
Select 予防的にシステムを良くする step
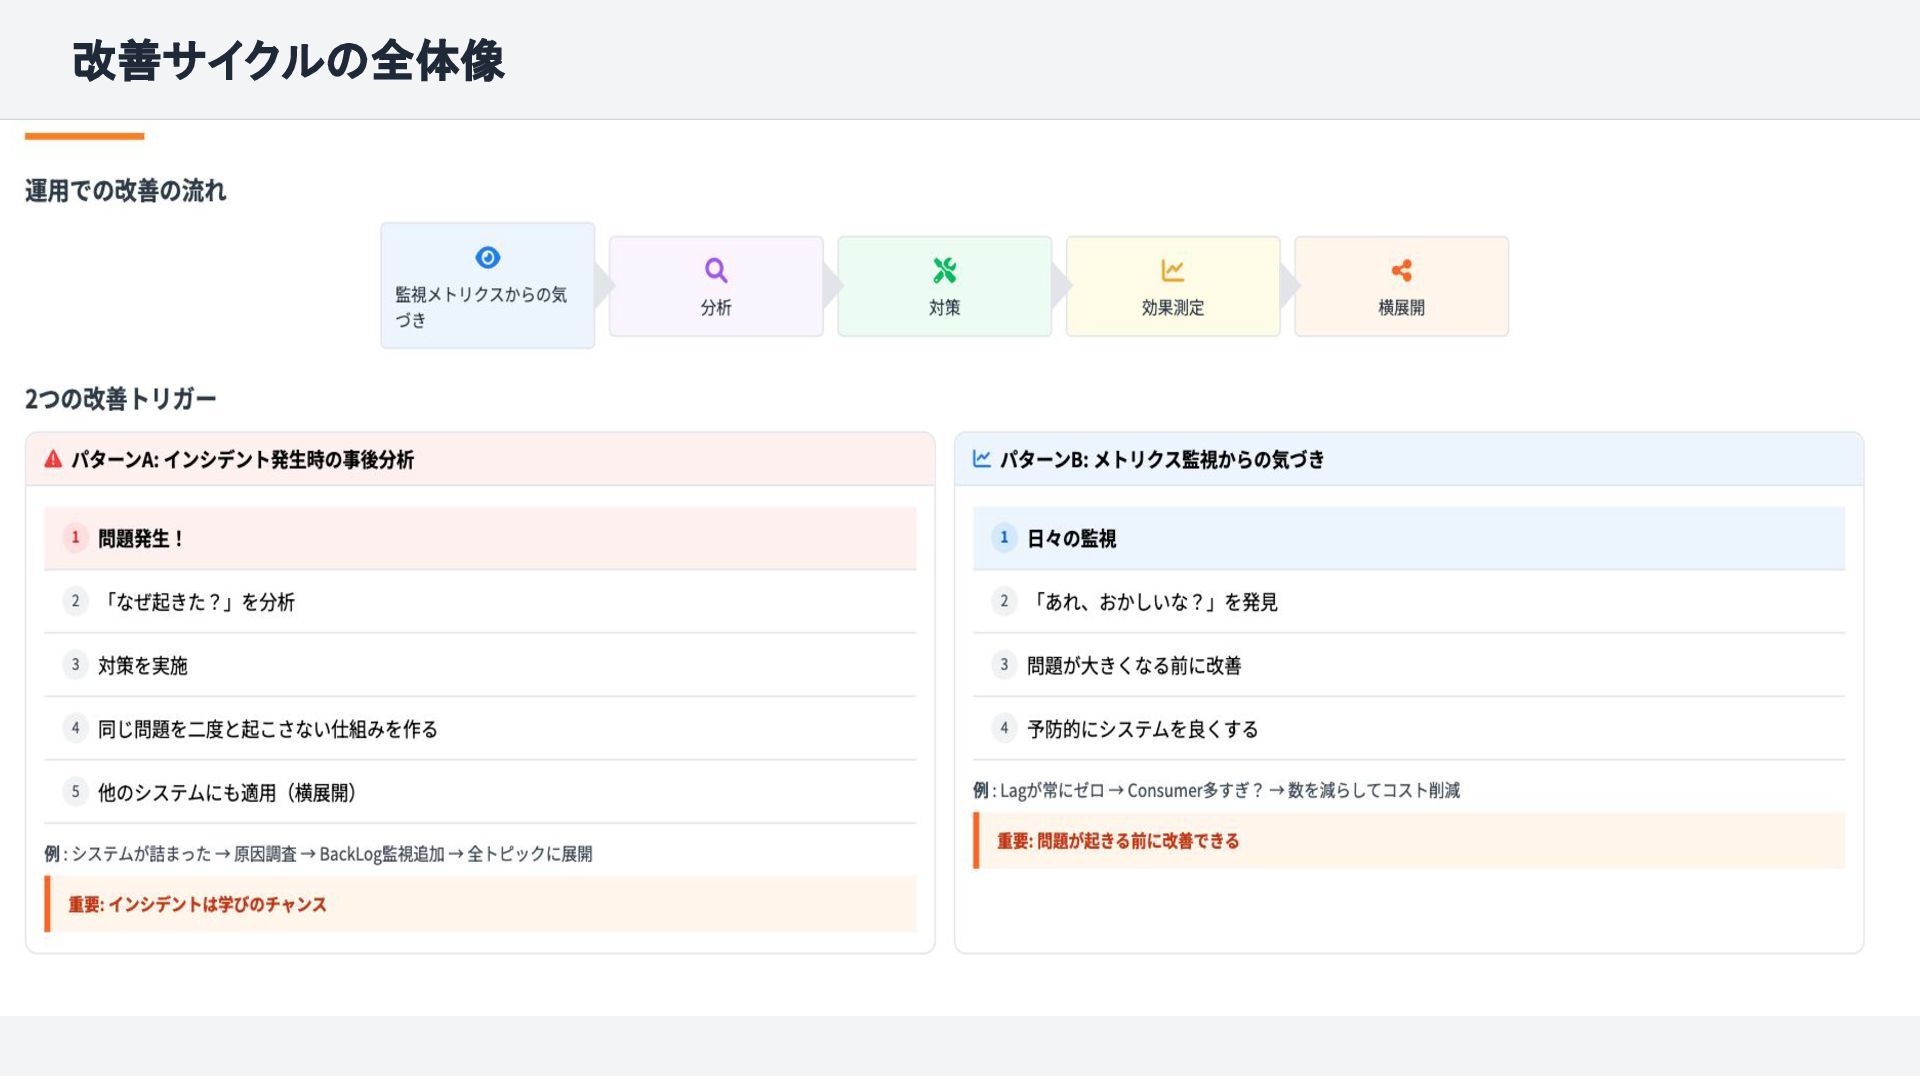[x=1142, y=729]
